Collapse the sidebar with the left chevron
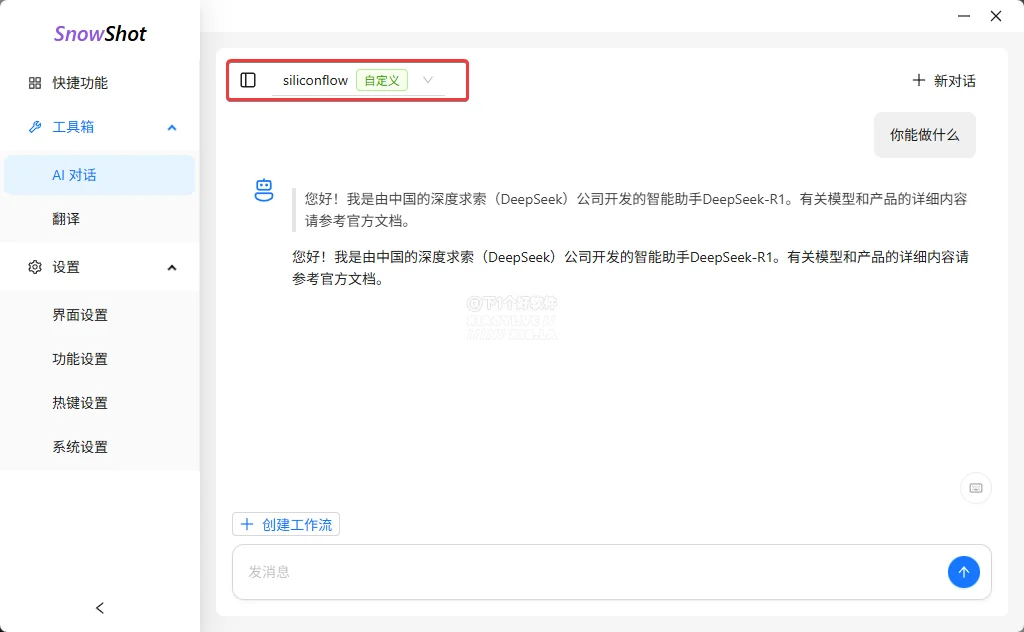This screenshot has height=632, width=1024. 100,608
